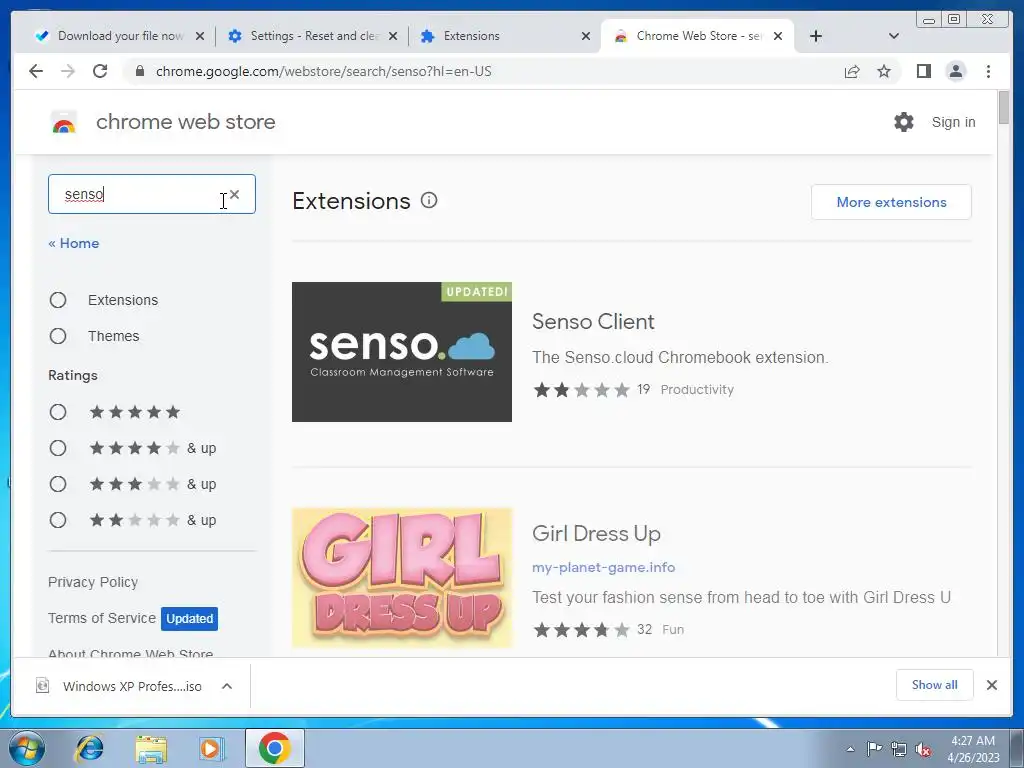
Task: Go back to the previous page
Action: 36,71
